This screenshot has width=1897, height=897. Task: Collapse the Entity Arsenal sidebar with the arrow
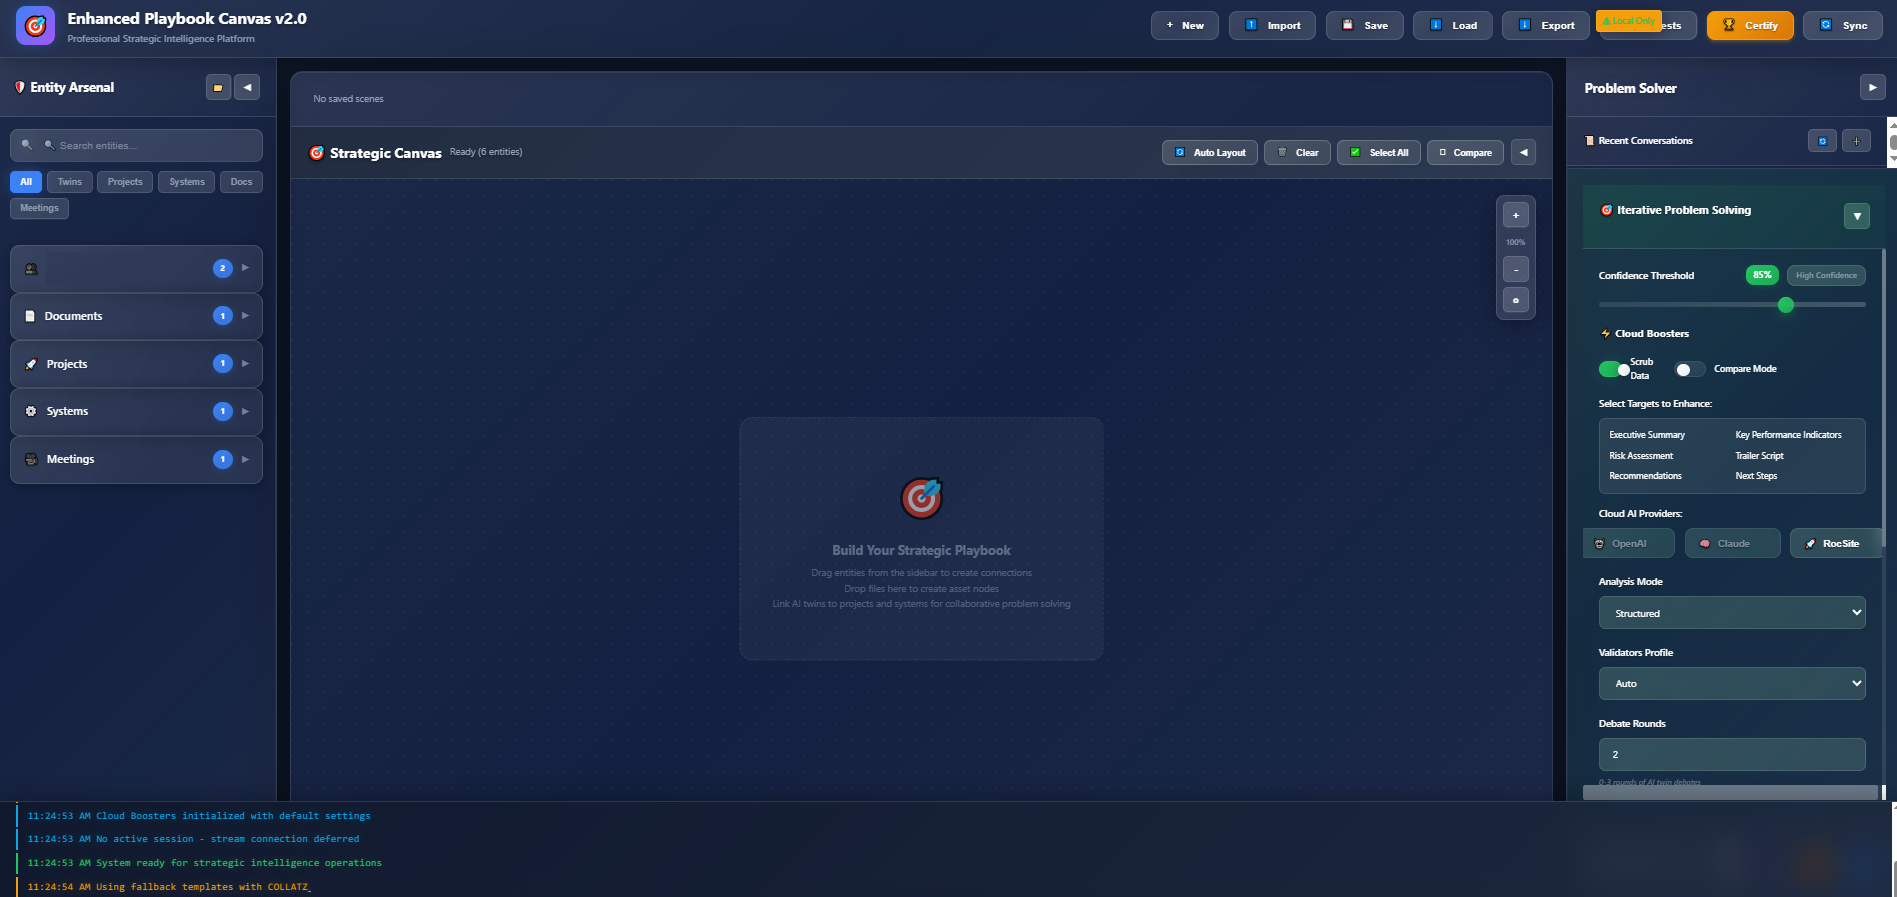(247, 88)
